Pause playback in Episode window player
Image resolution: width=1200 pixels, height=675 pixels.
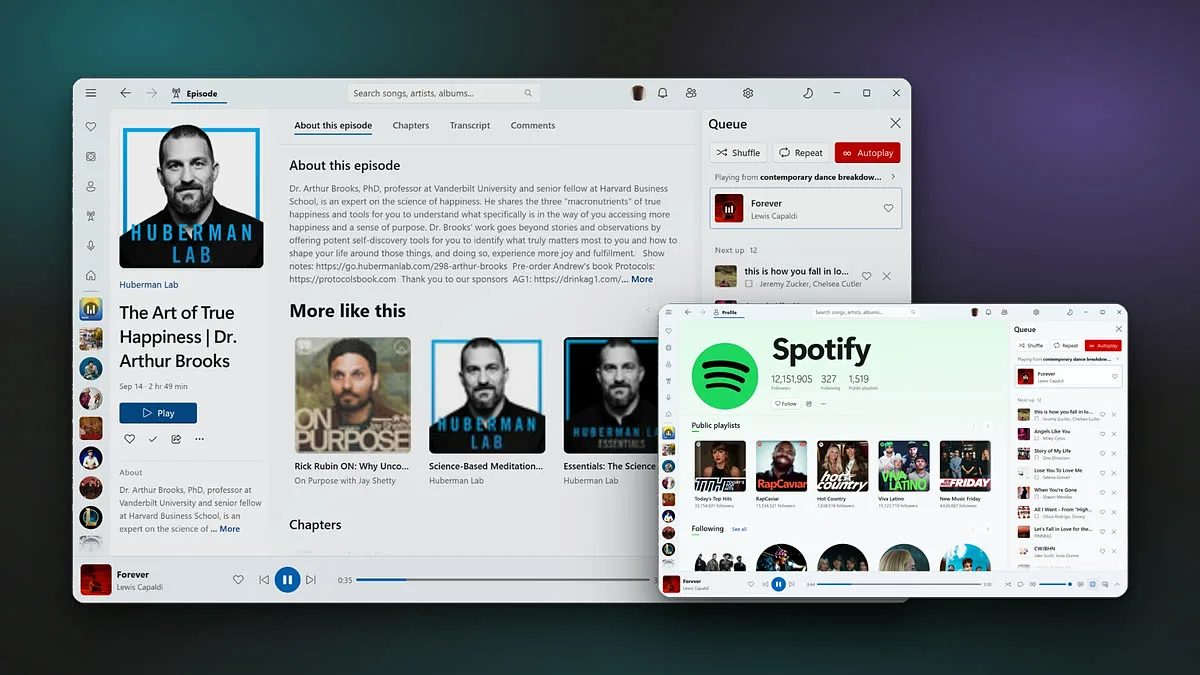[x=287, y=579]
